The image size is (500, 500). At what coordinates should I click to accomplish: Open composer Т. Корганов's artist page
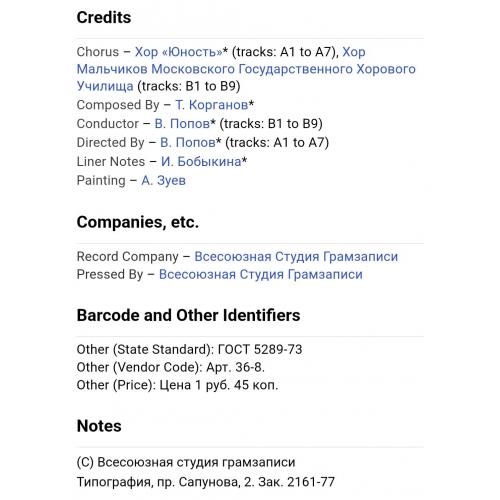[212, 105]
